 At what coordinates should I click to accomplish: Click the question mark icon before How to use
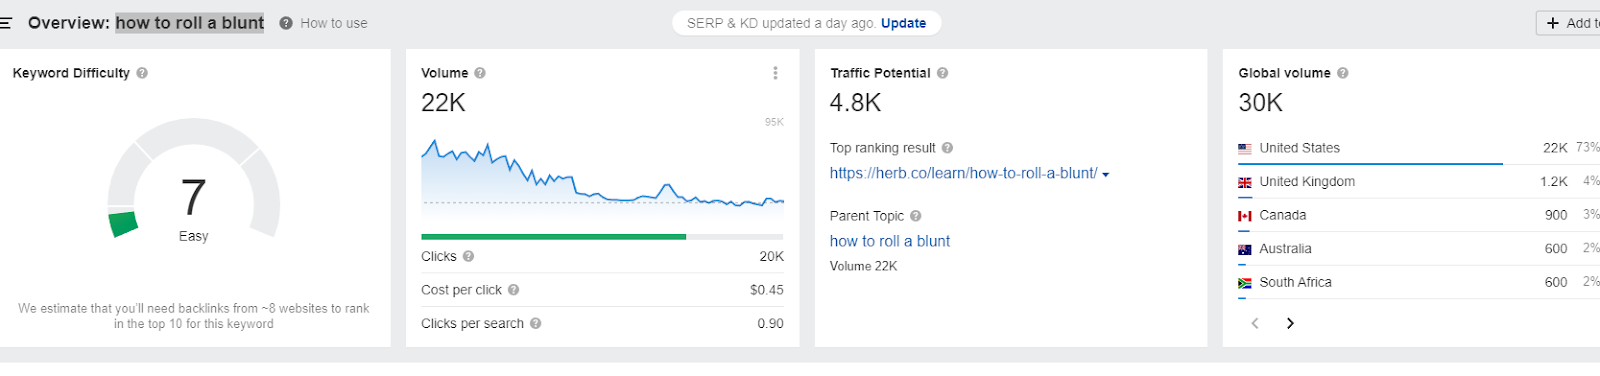tap(286, 23)
